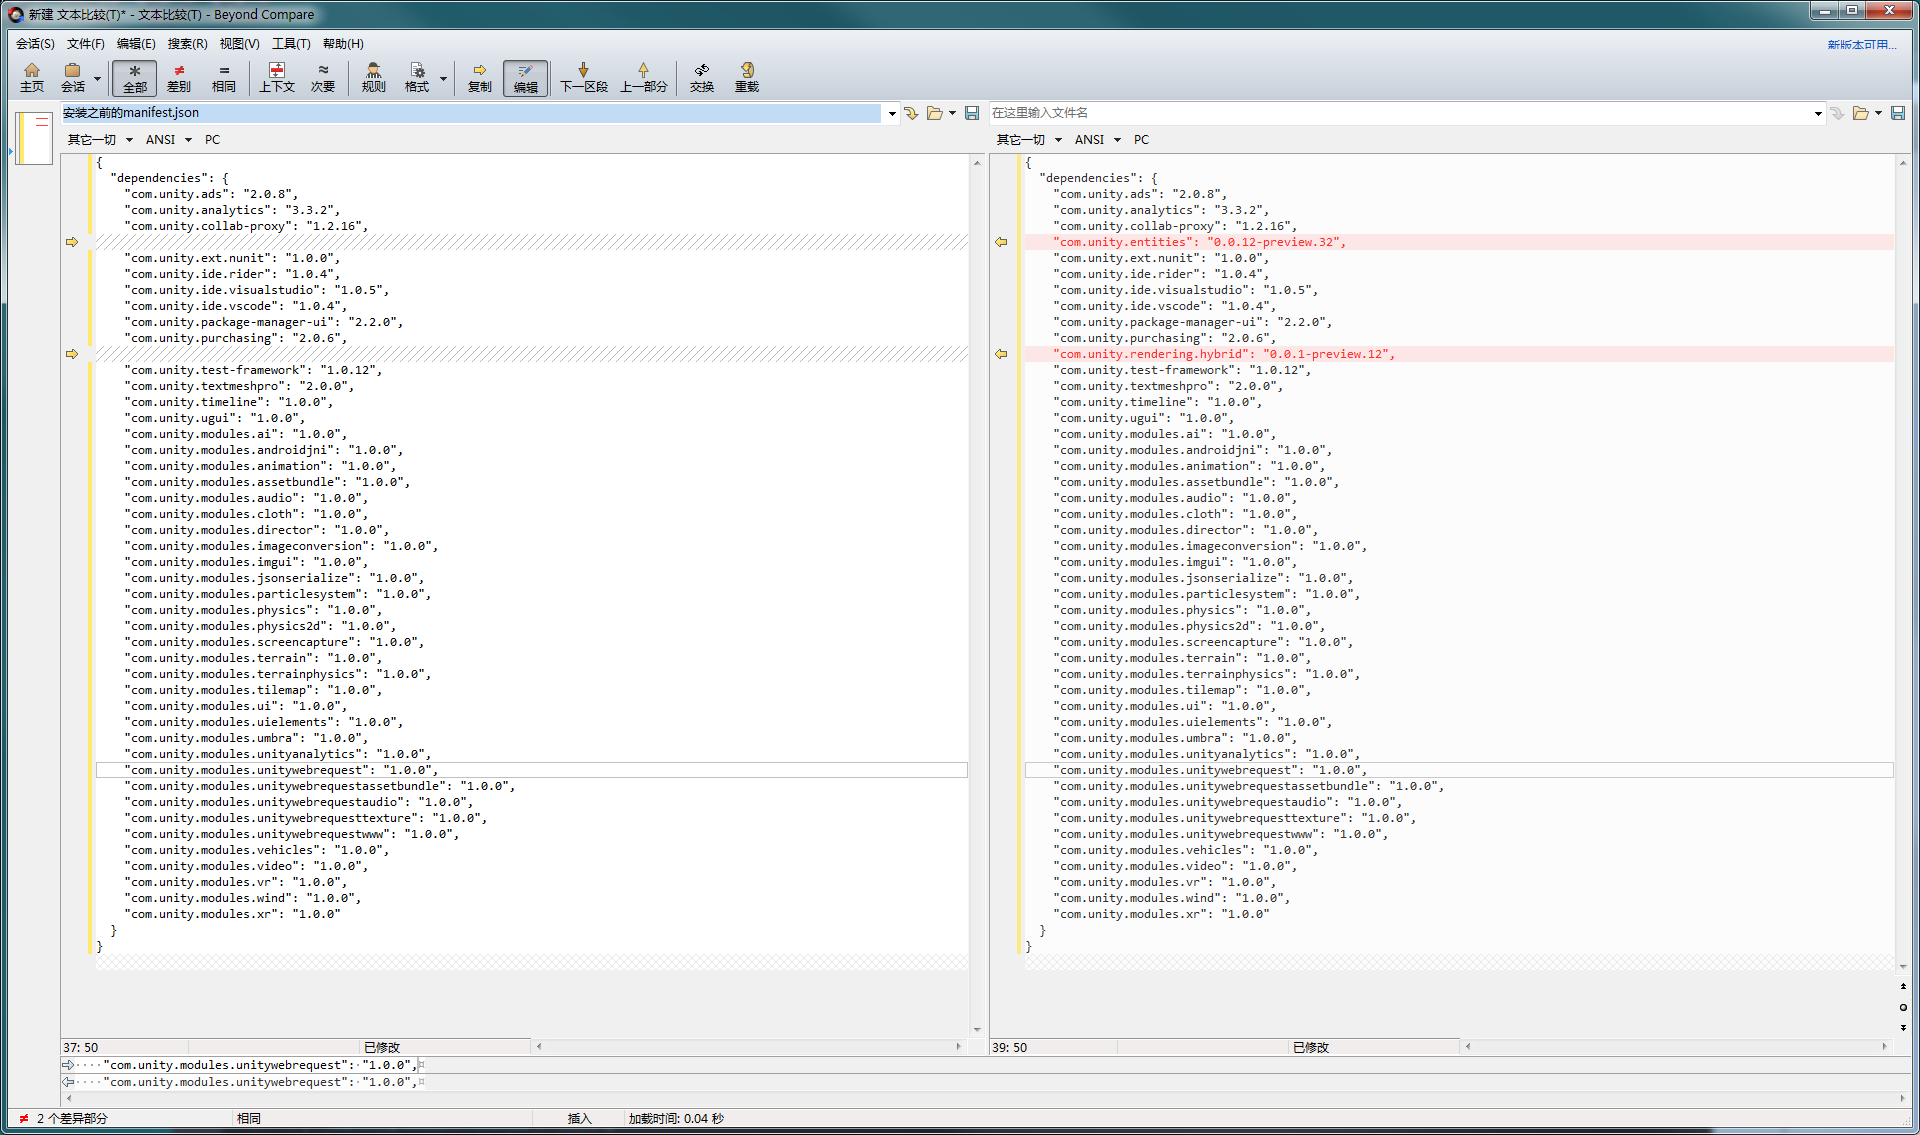Click the right PC line-ending label
The width and height of the screenshot is (1920, 1135).
click(1141, 140)
